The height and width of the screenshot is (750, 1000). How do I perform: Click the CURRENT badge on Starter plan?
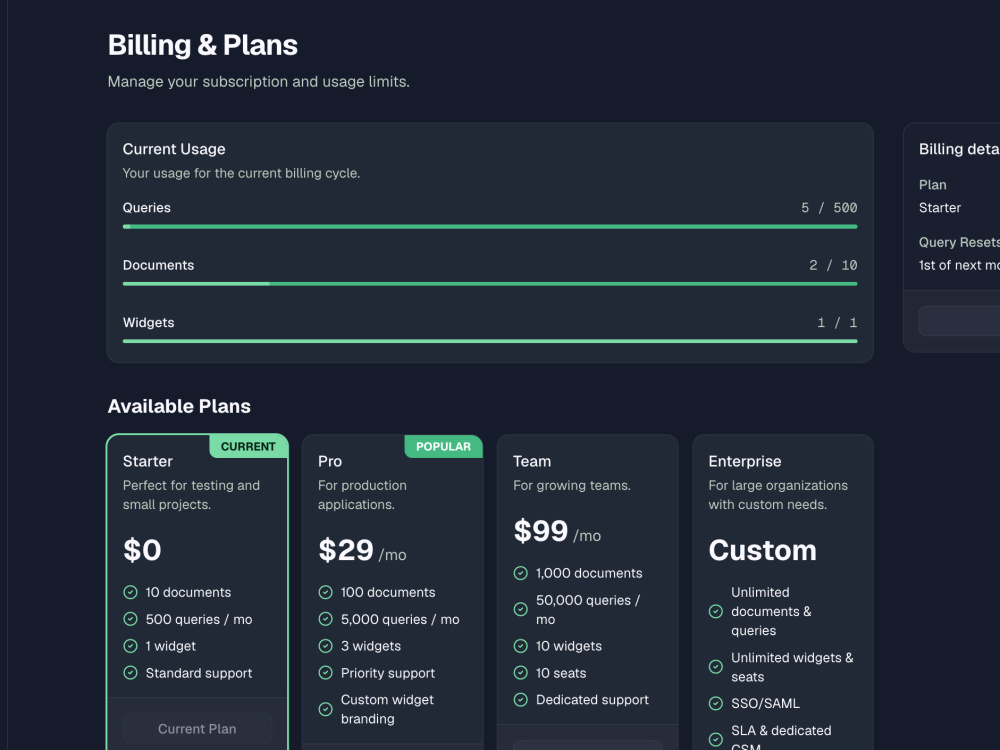click(248, 446)
